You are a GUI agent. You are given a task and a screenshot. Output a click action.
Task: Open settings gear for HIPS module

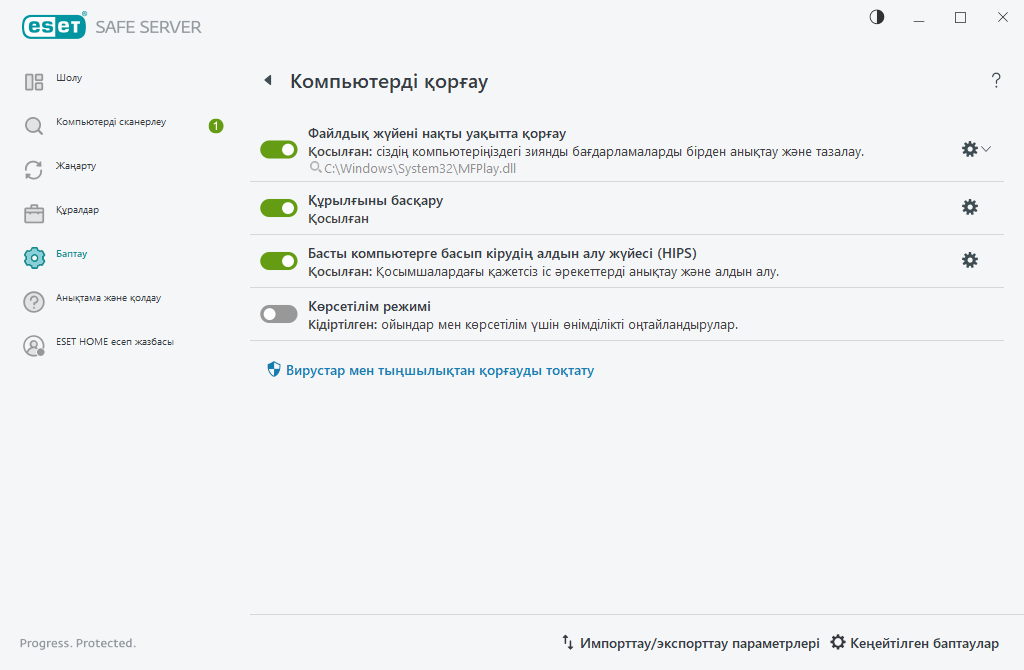coord(969,260)
